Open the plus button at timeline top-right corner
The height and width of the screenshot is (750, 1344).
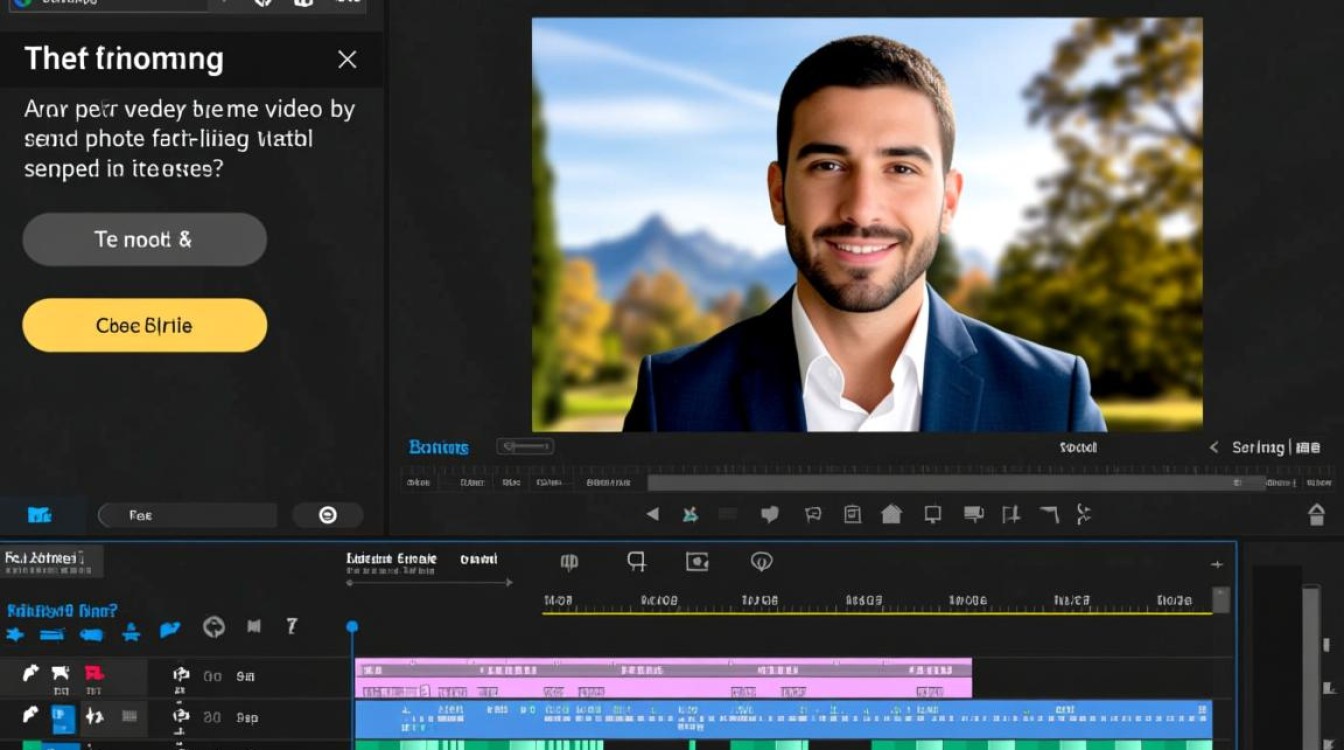pyautogui.click(x=1217, y=564)
